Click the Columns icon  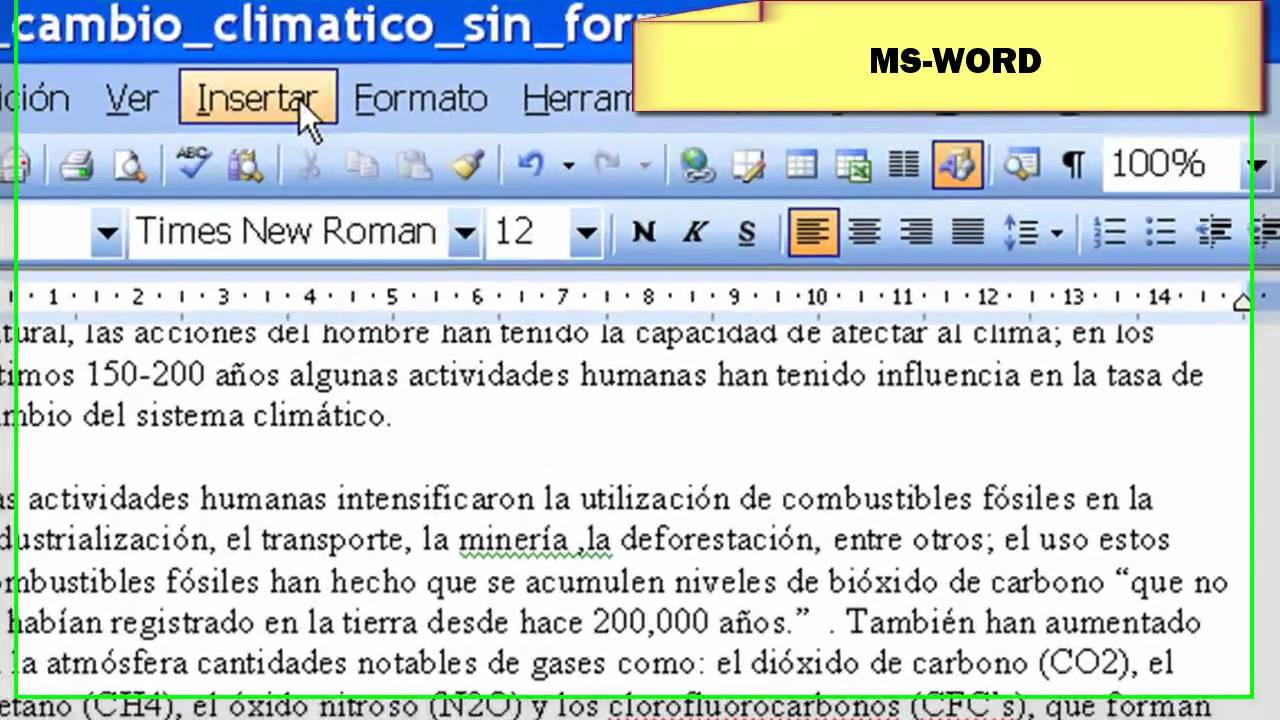pyautogui.click(x=903, y=164)
